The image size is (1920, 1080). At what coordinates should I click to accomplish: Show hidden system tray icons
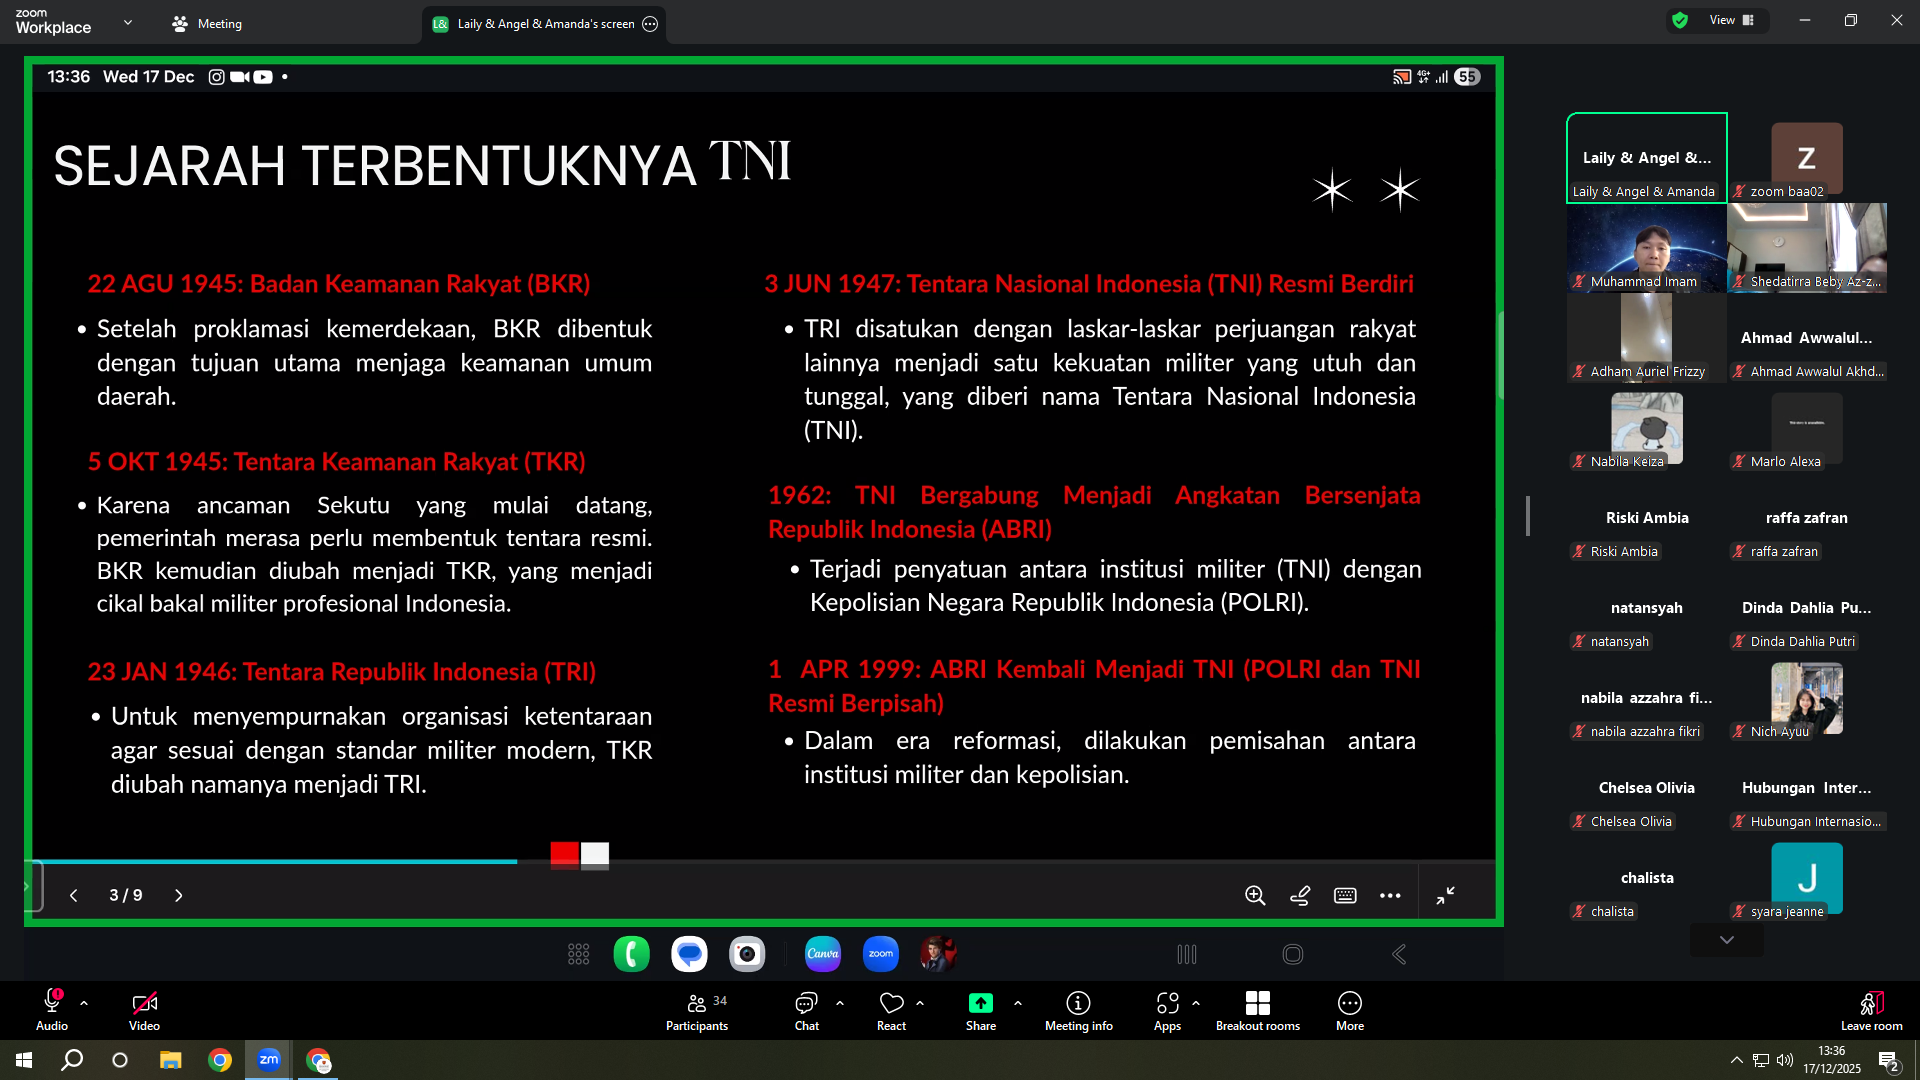tap(1737, 1060)
